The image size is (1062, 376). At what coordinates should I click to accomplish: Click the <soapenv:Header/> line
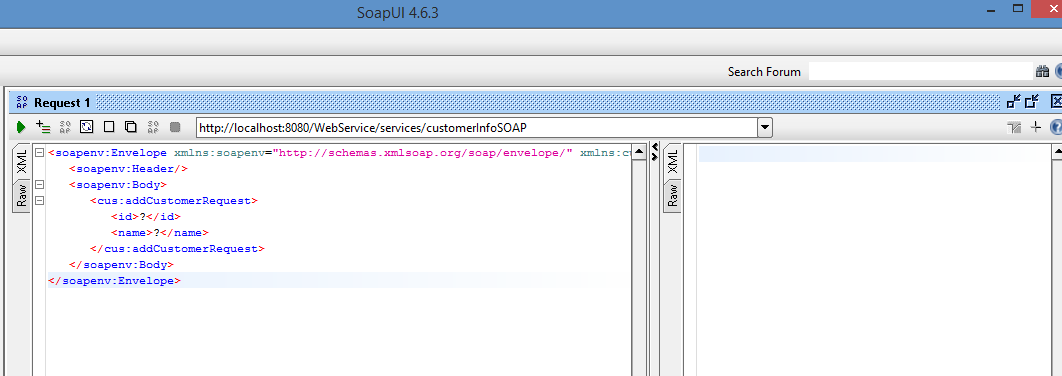tap(129, 169)
